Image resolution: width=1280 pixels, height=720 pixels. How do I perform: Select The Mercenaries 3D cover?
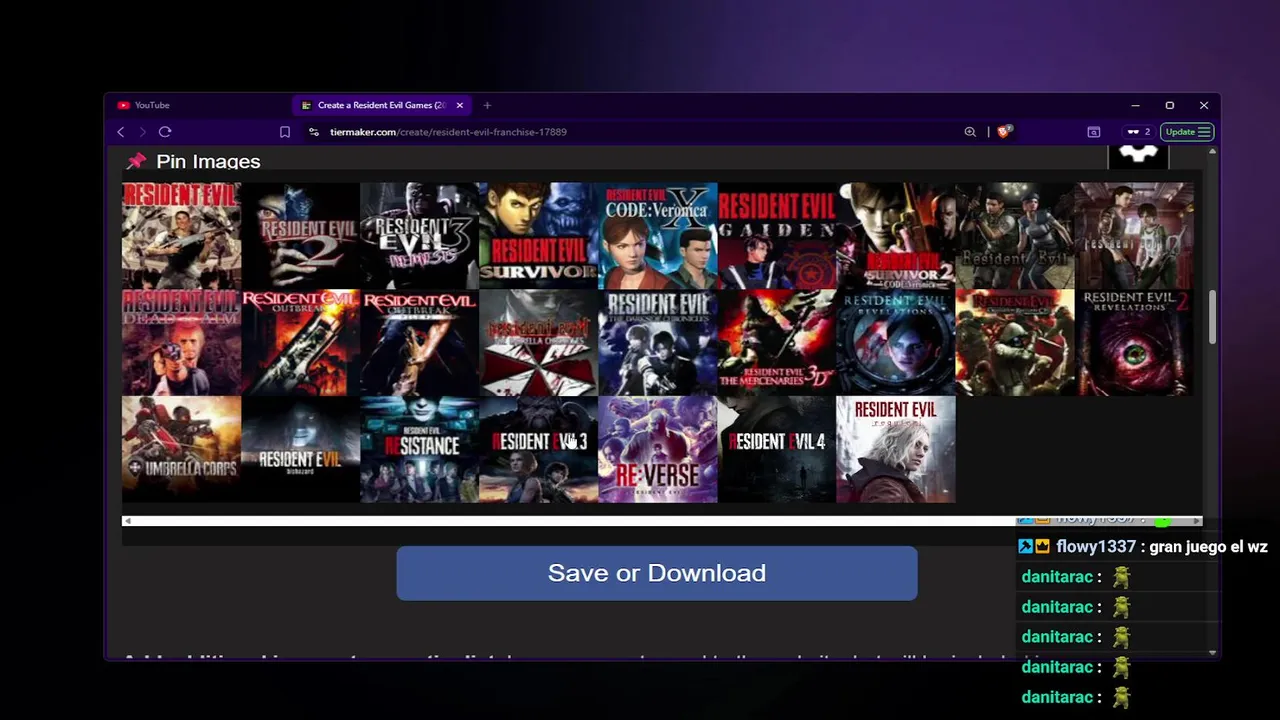(776, 343)
